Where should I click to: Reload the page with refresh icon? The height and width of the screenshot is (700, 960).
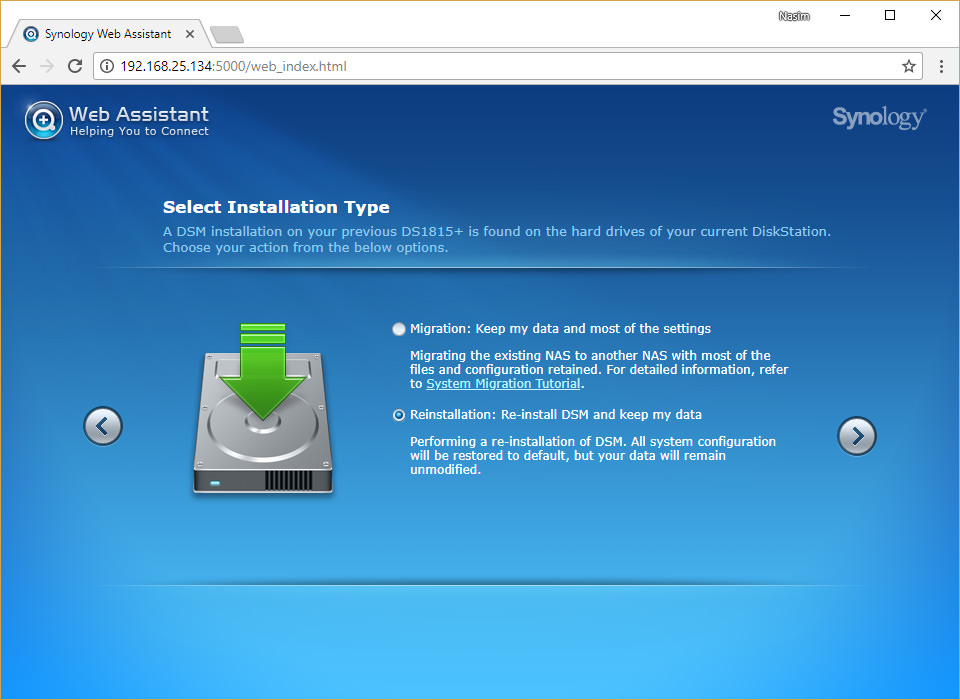tap(75, 66)
